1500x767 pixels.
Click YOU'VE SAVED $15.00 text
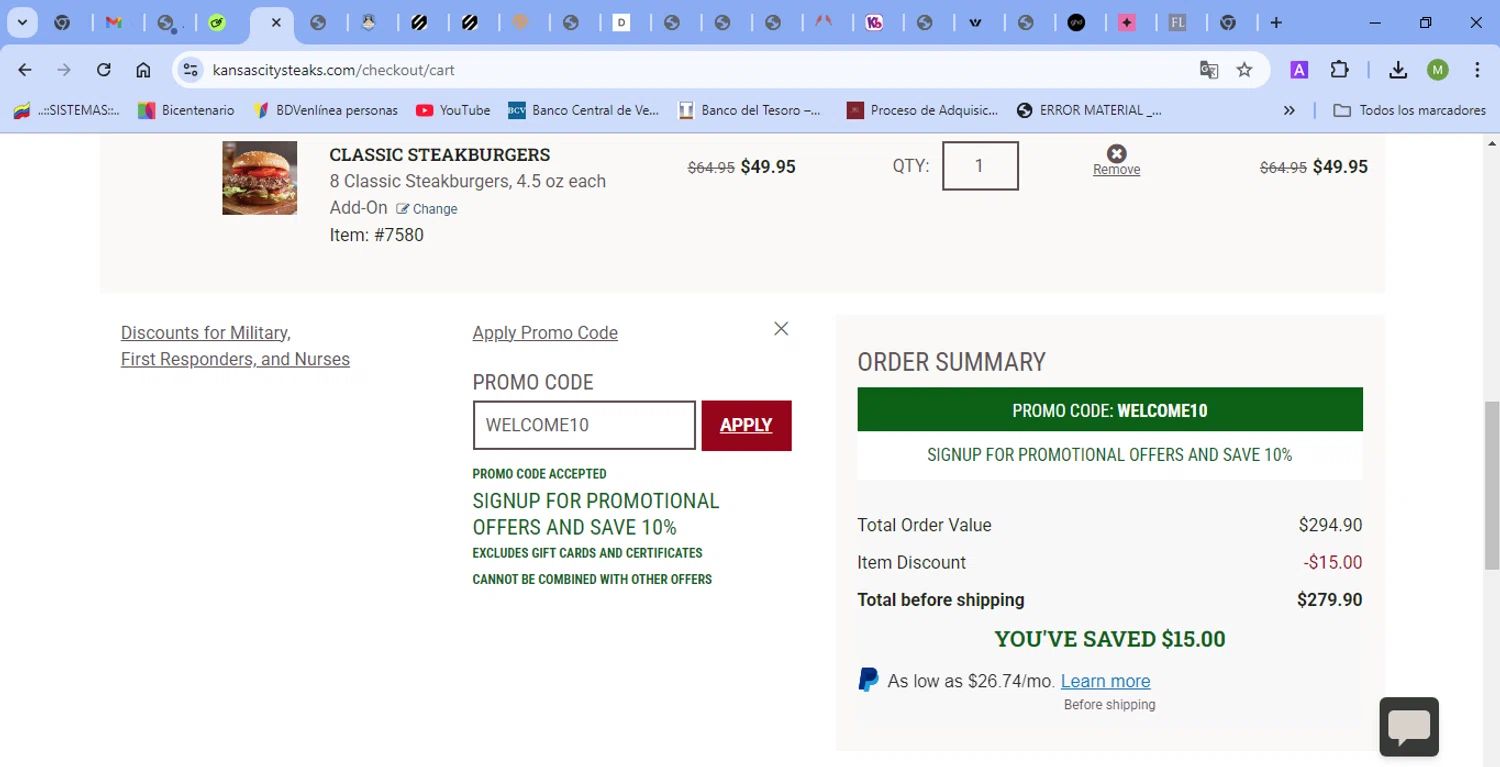[x=1110, y=639]
